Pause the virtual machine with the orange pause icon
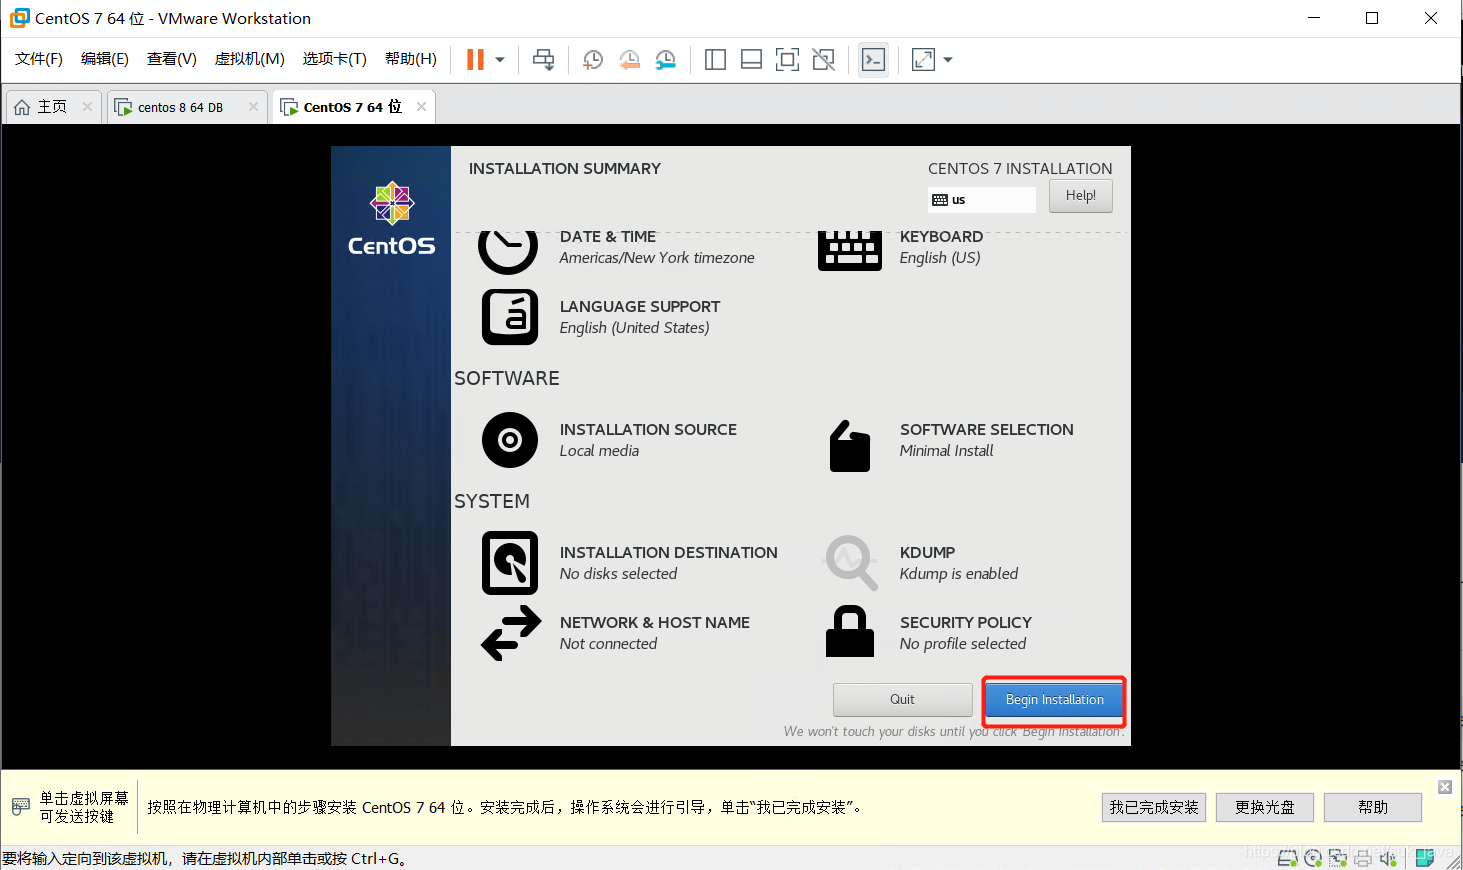The image size is (1463, 870). tap(475, 60)
